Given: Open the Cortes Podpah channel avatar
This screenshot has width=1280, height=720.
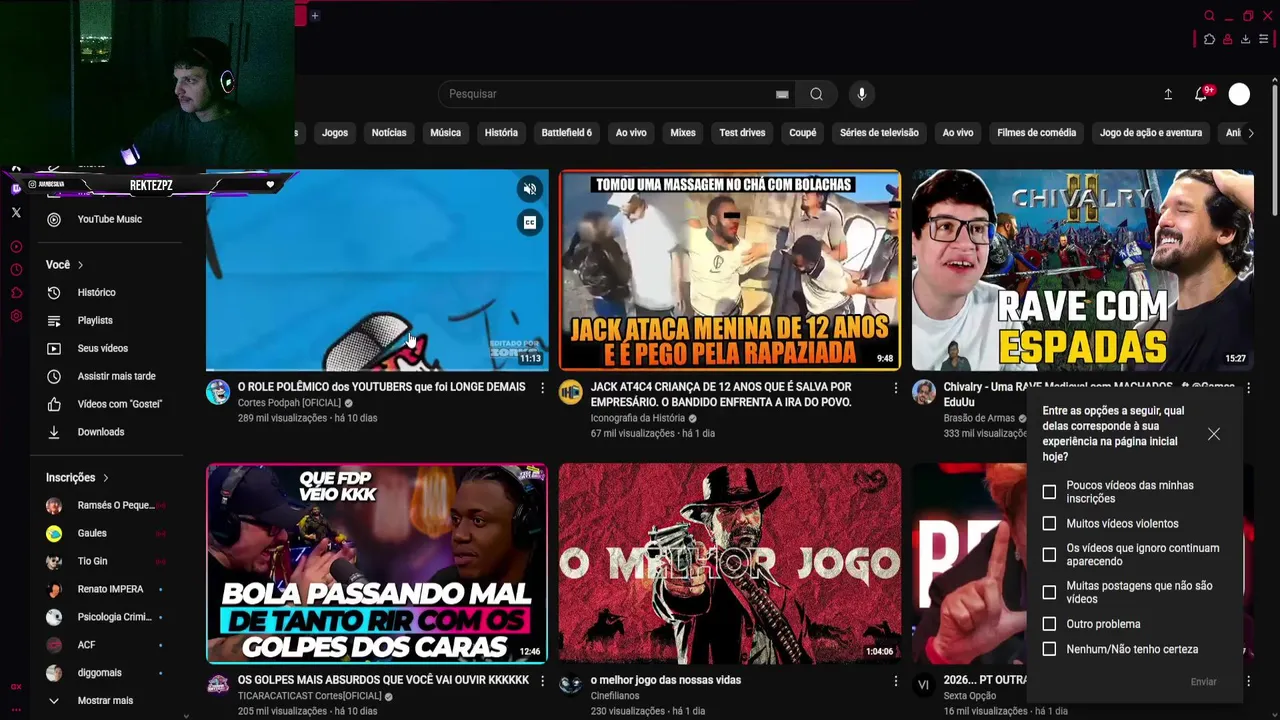Looking at the screenshot, I should (218, 392).
